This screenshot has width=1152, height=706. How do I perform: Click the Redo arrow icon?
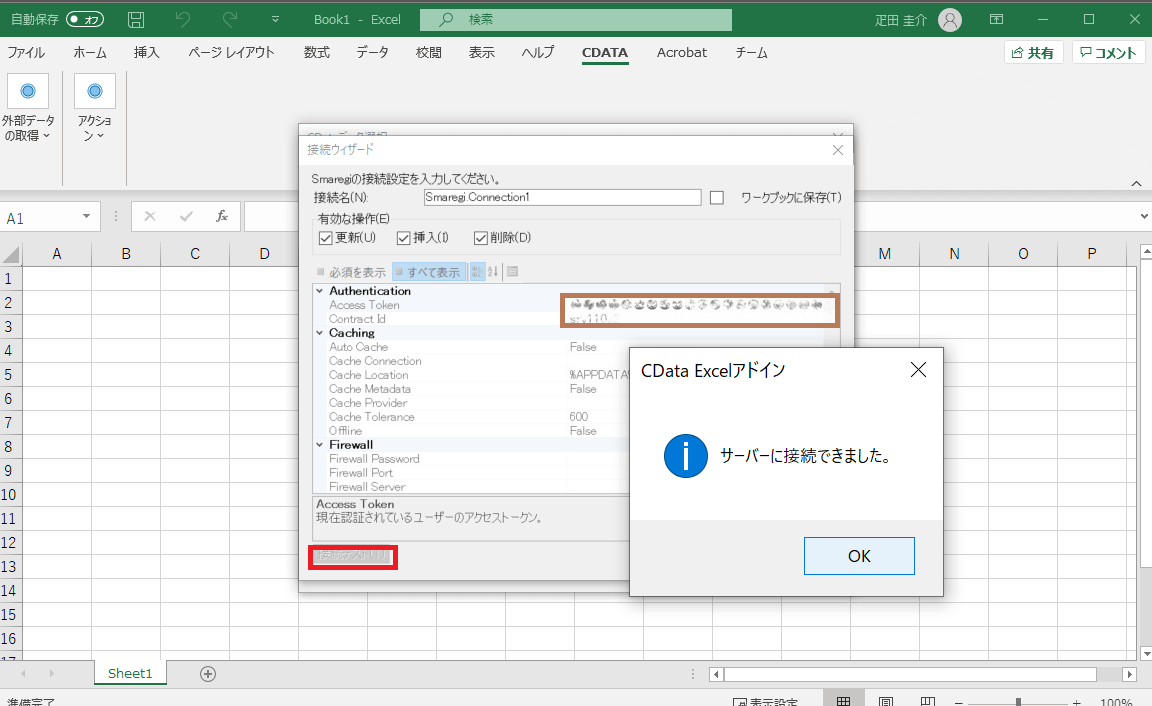pos(230,20)
